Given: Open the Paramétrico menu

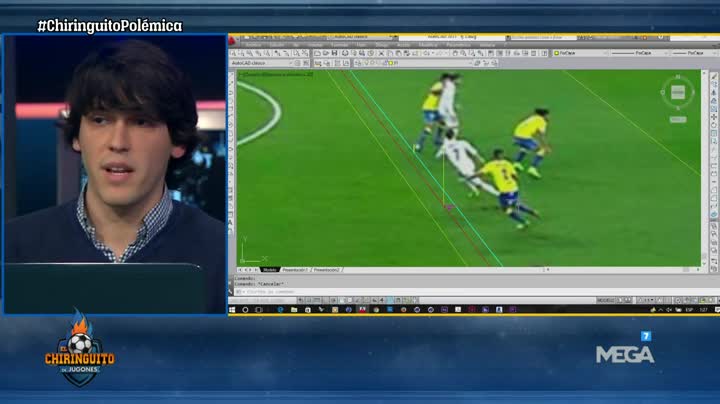Looking at the screenshot, I should 458,45.
